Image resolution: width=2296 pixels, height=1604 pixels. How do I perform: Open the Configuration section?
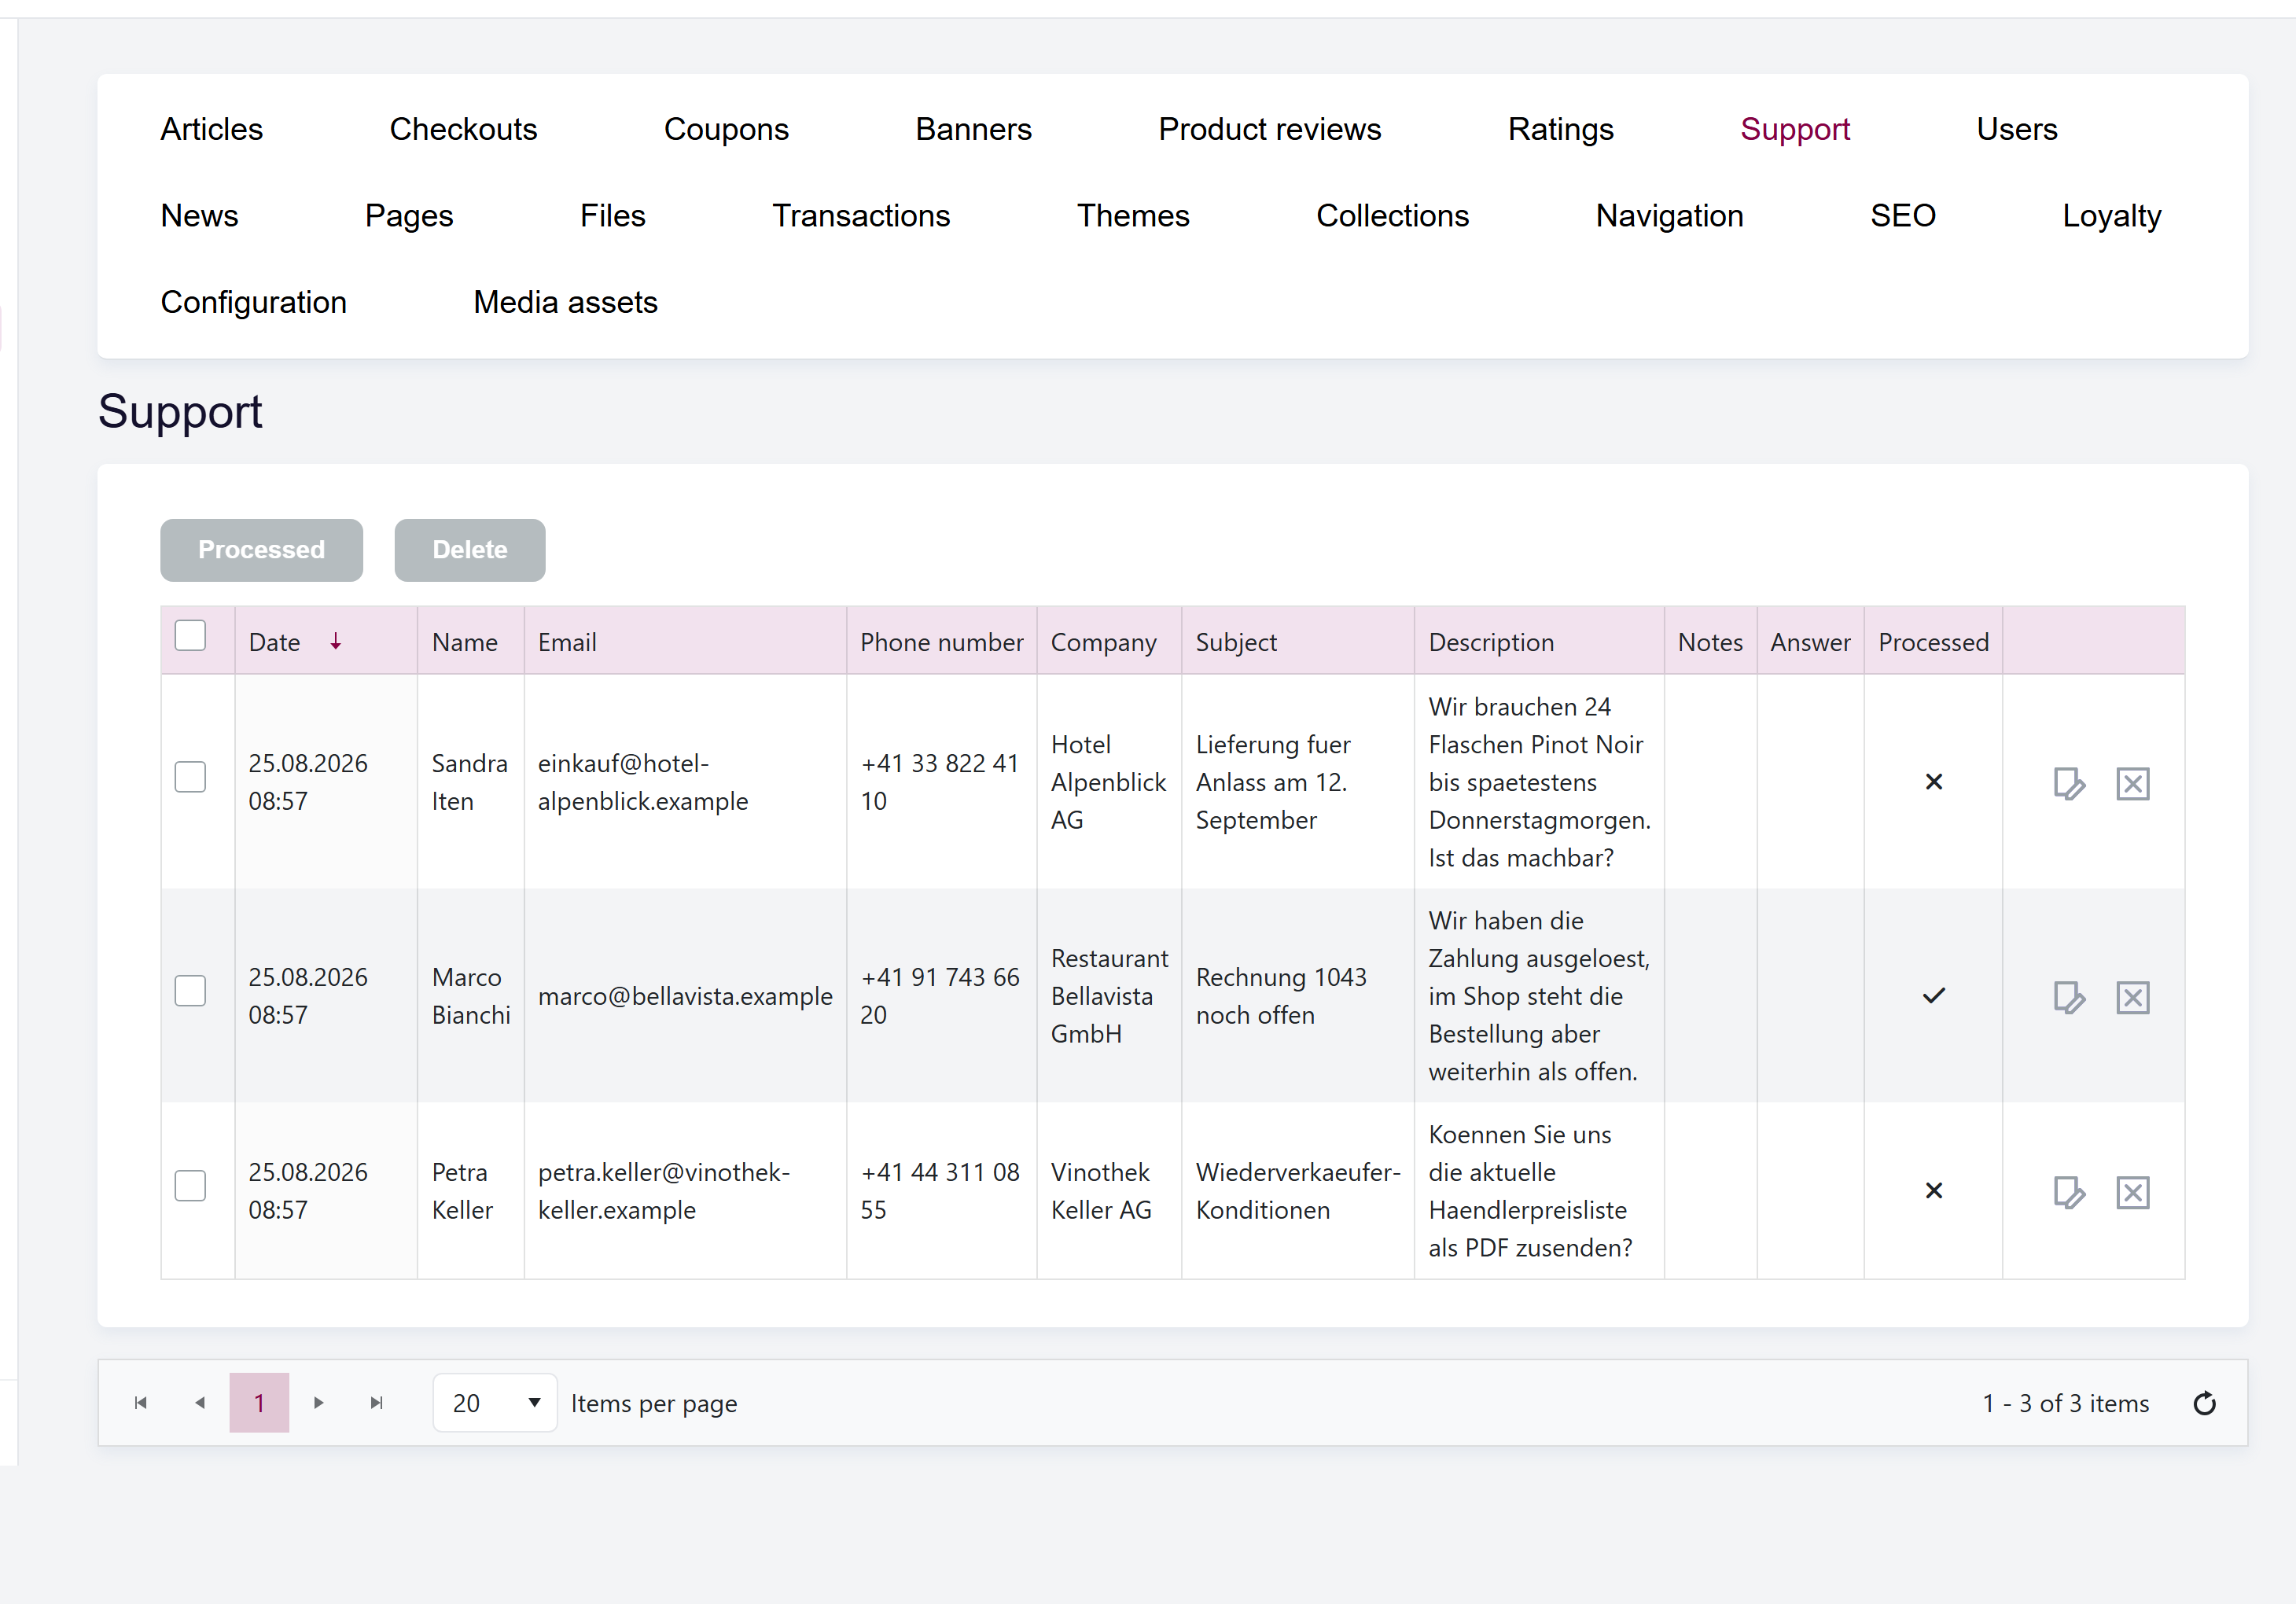pyautogui.click(x=254, y=302)
